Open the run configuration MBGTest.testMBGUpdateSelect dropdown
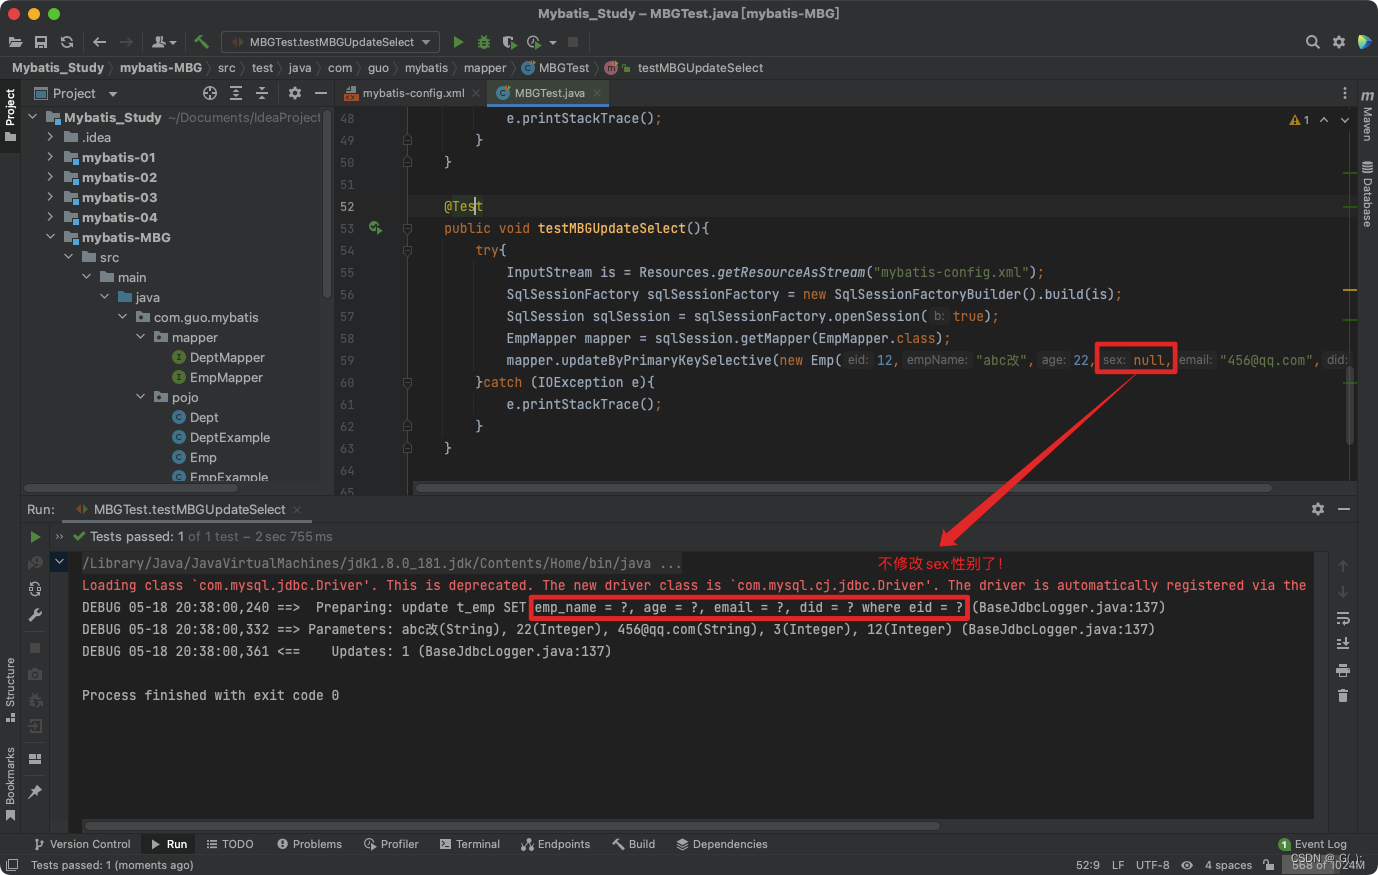The width and height of the screenshot is (1378, 875). point(330,42)
